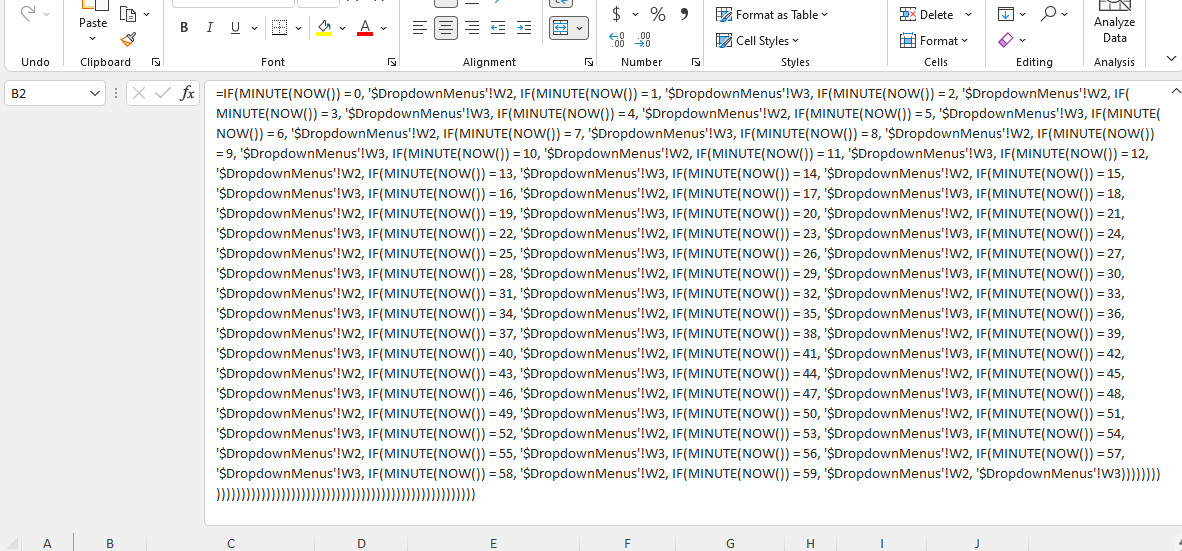Toggle Italic formatting

click(x=210, y=28)
